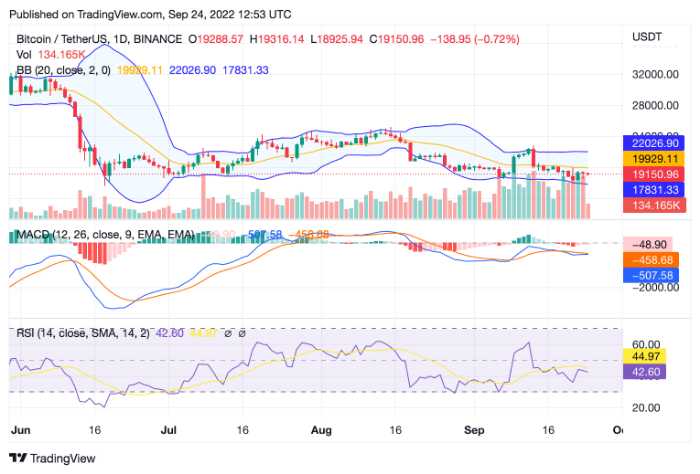Click the Aug label on time axis
This screenshot has width=700, height=474.
pyautogui.click(x=321, y=430)
